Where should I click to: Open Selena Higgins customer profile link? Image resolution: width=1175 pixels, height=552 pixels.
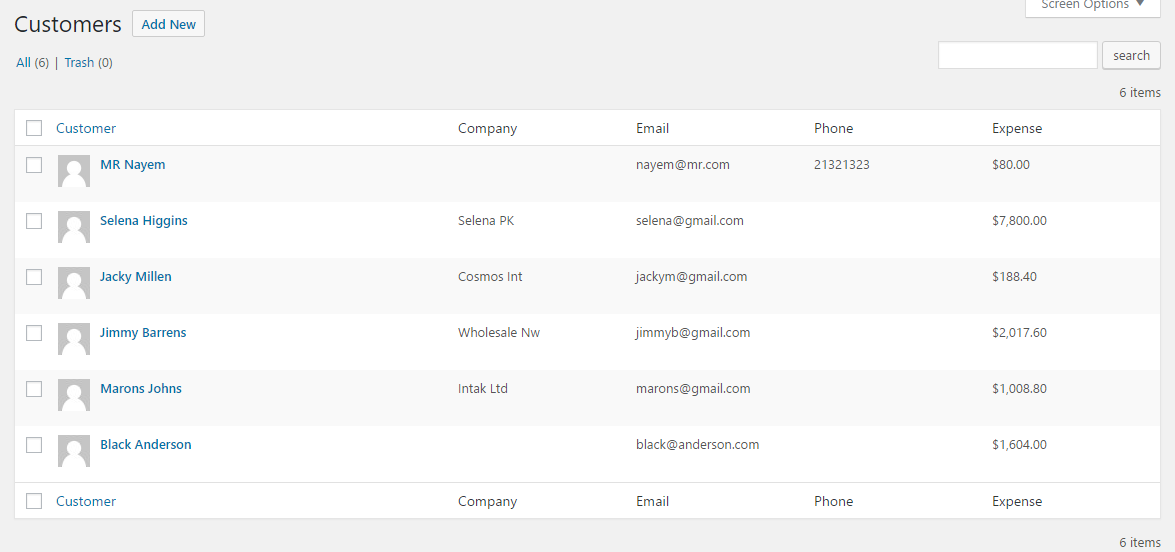pyautogui.click(x=144, y=221)
